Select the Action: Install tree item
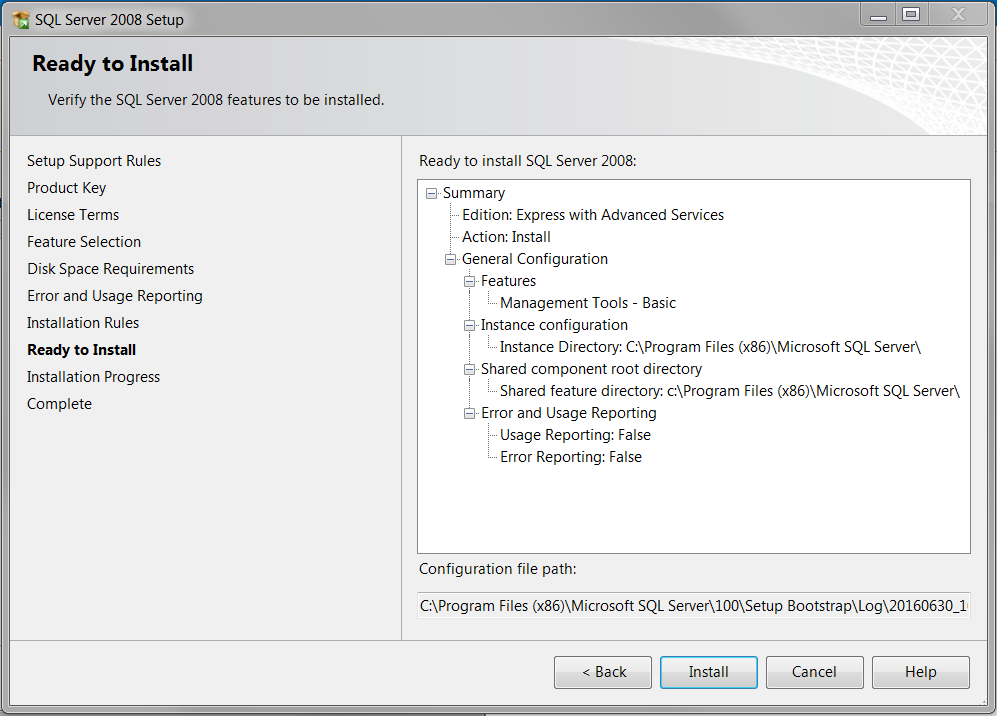 coord(506,237)
